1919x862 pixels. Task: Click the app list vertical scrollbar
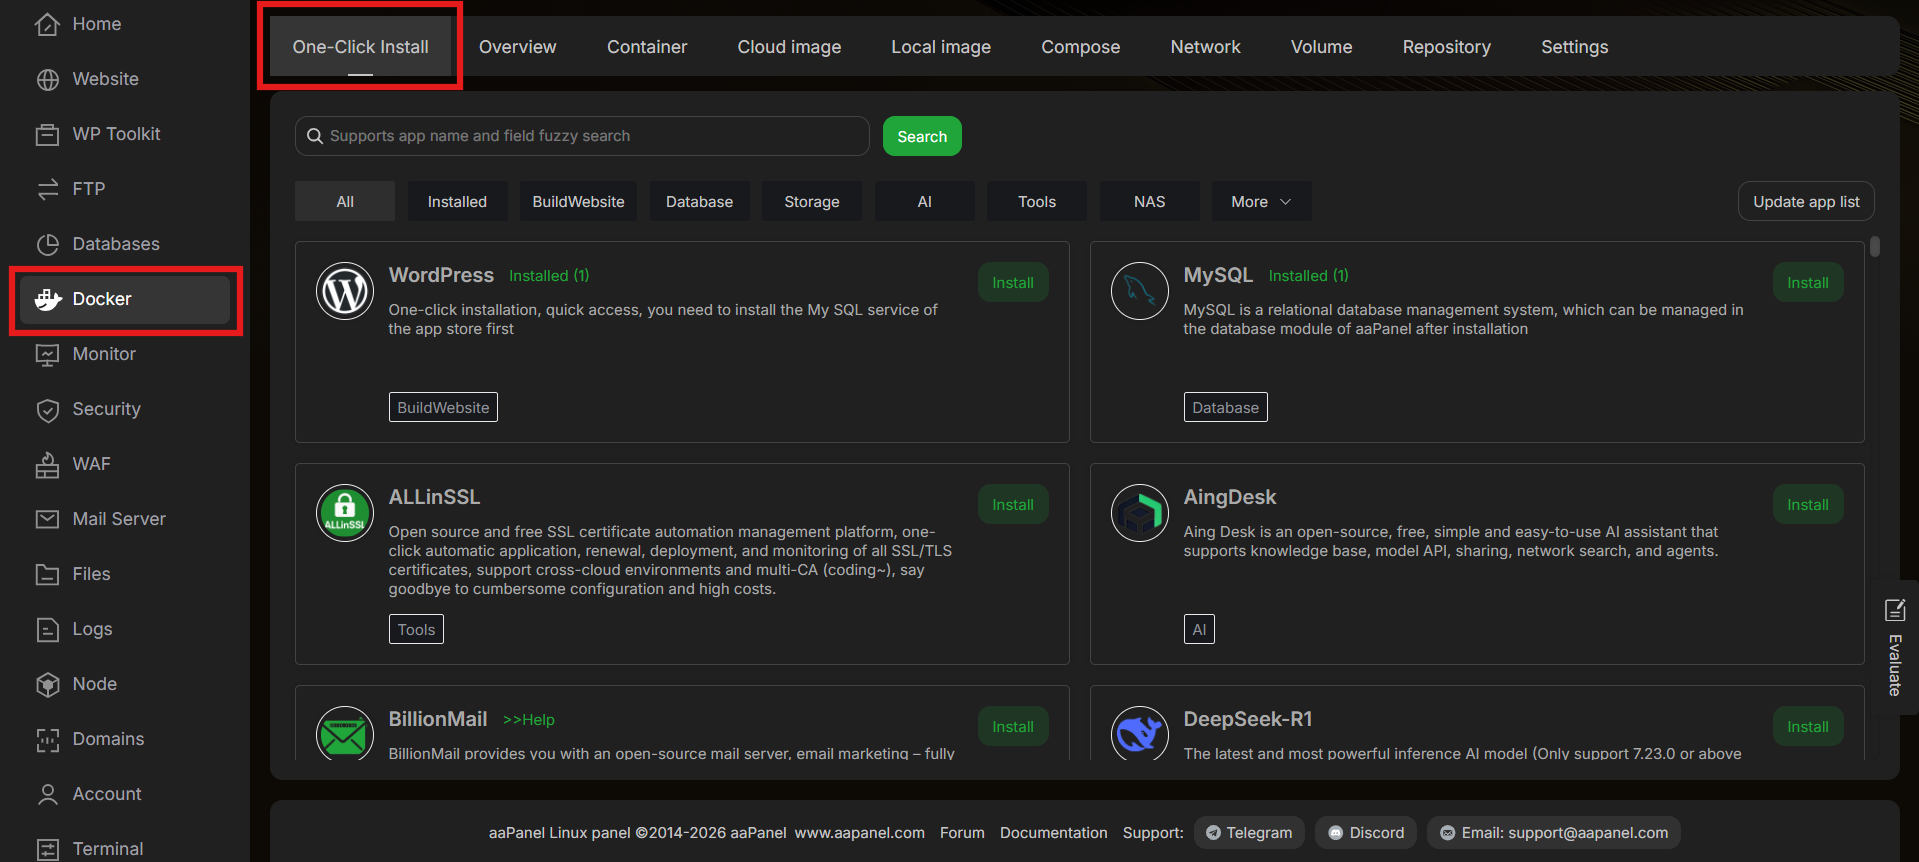point(1875,246)
